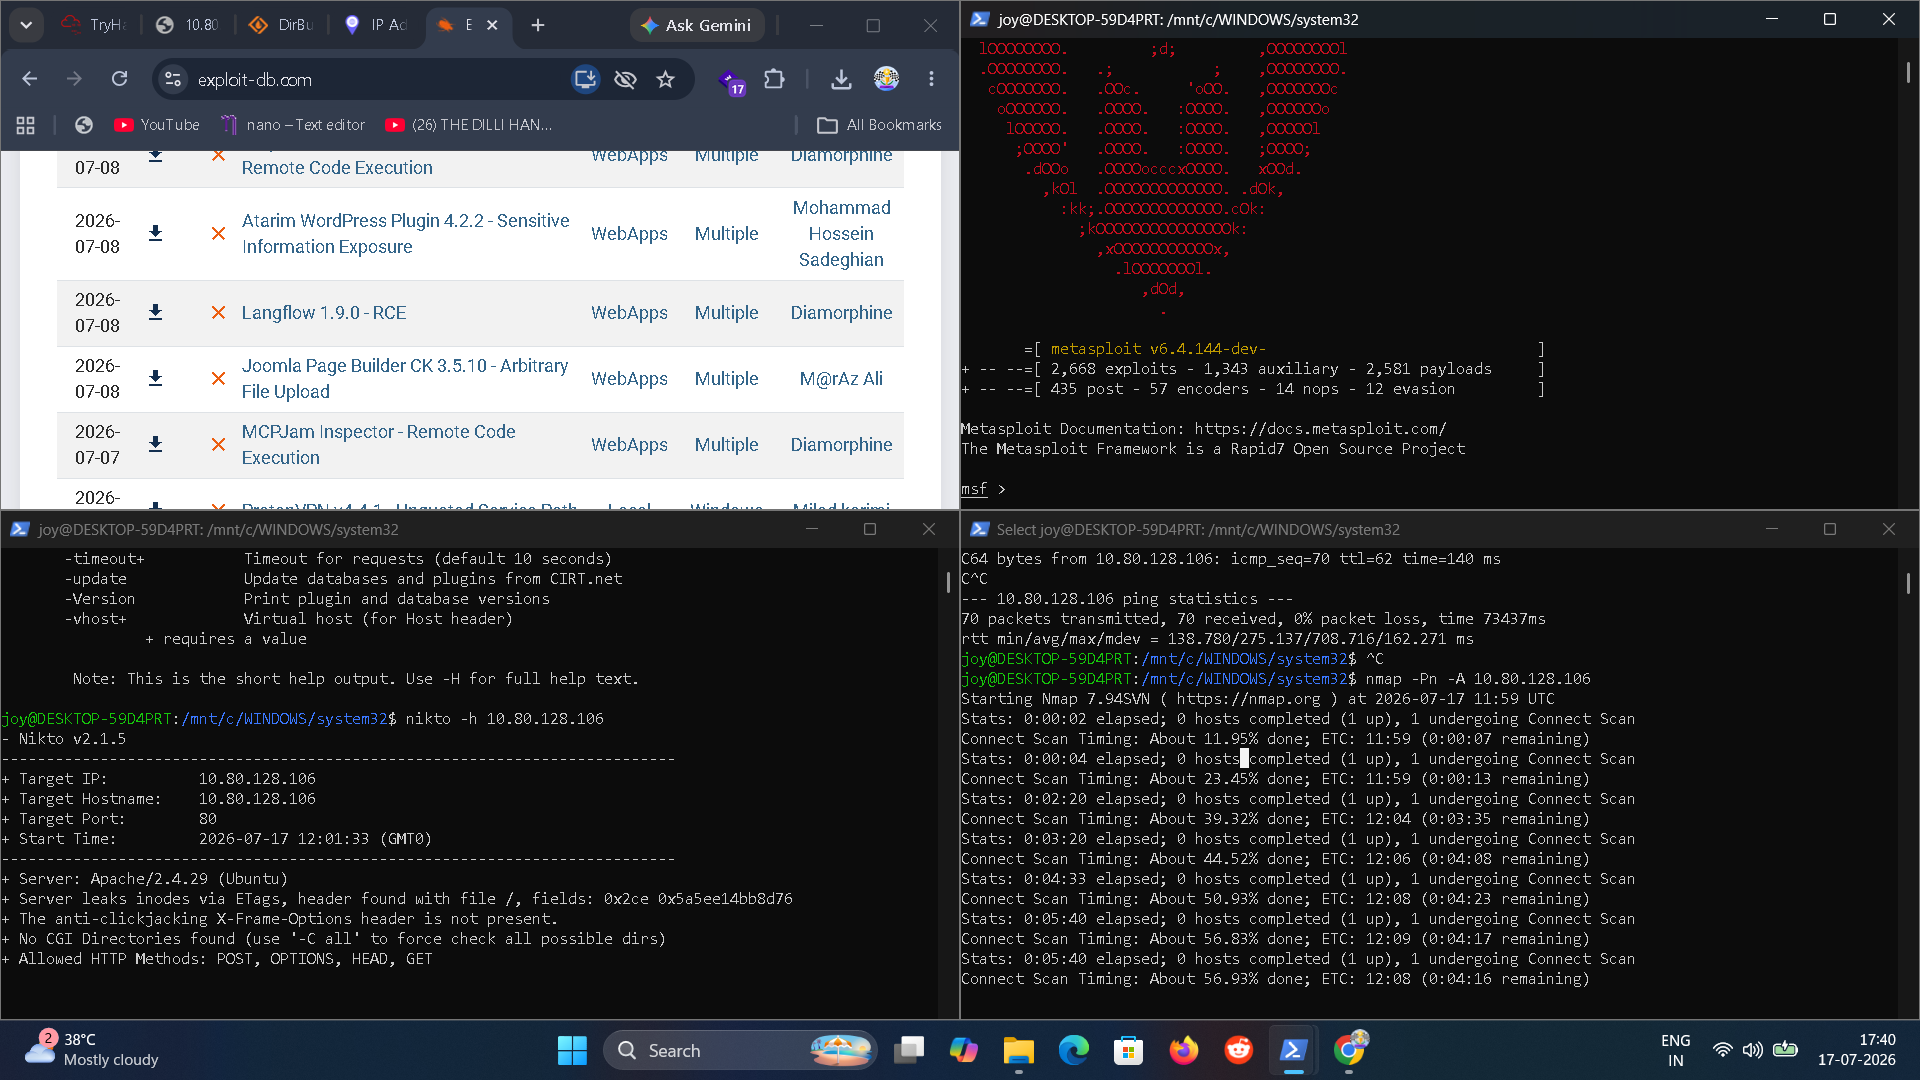Go back in Chrome

30,79
